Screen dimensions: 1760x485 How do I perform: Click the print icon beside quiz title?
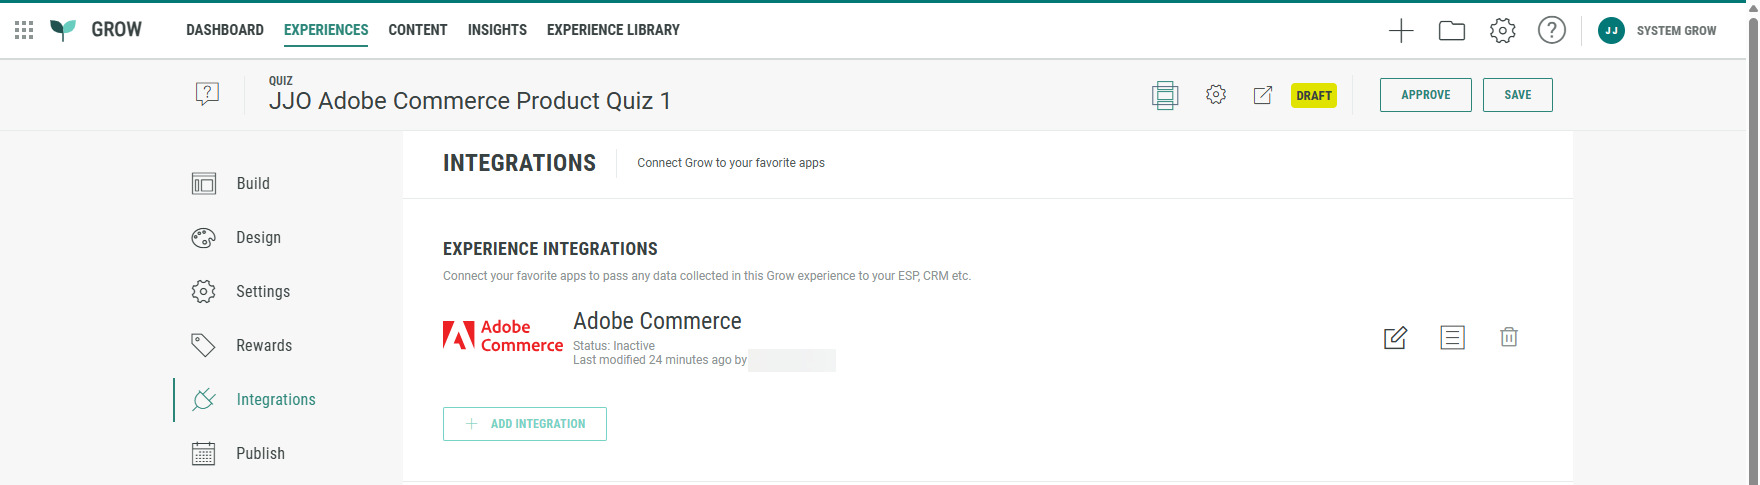tap(1165, 95)
